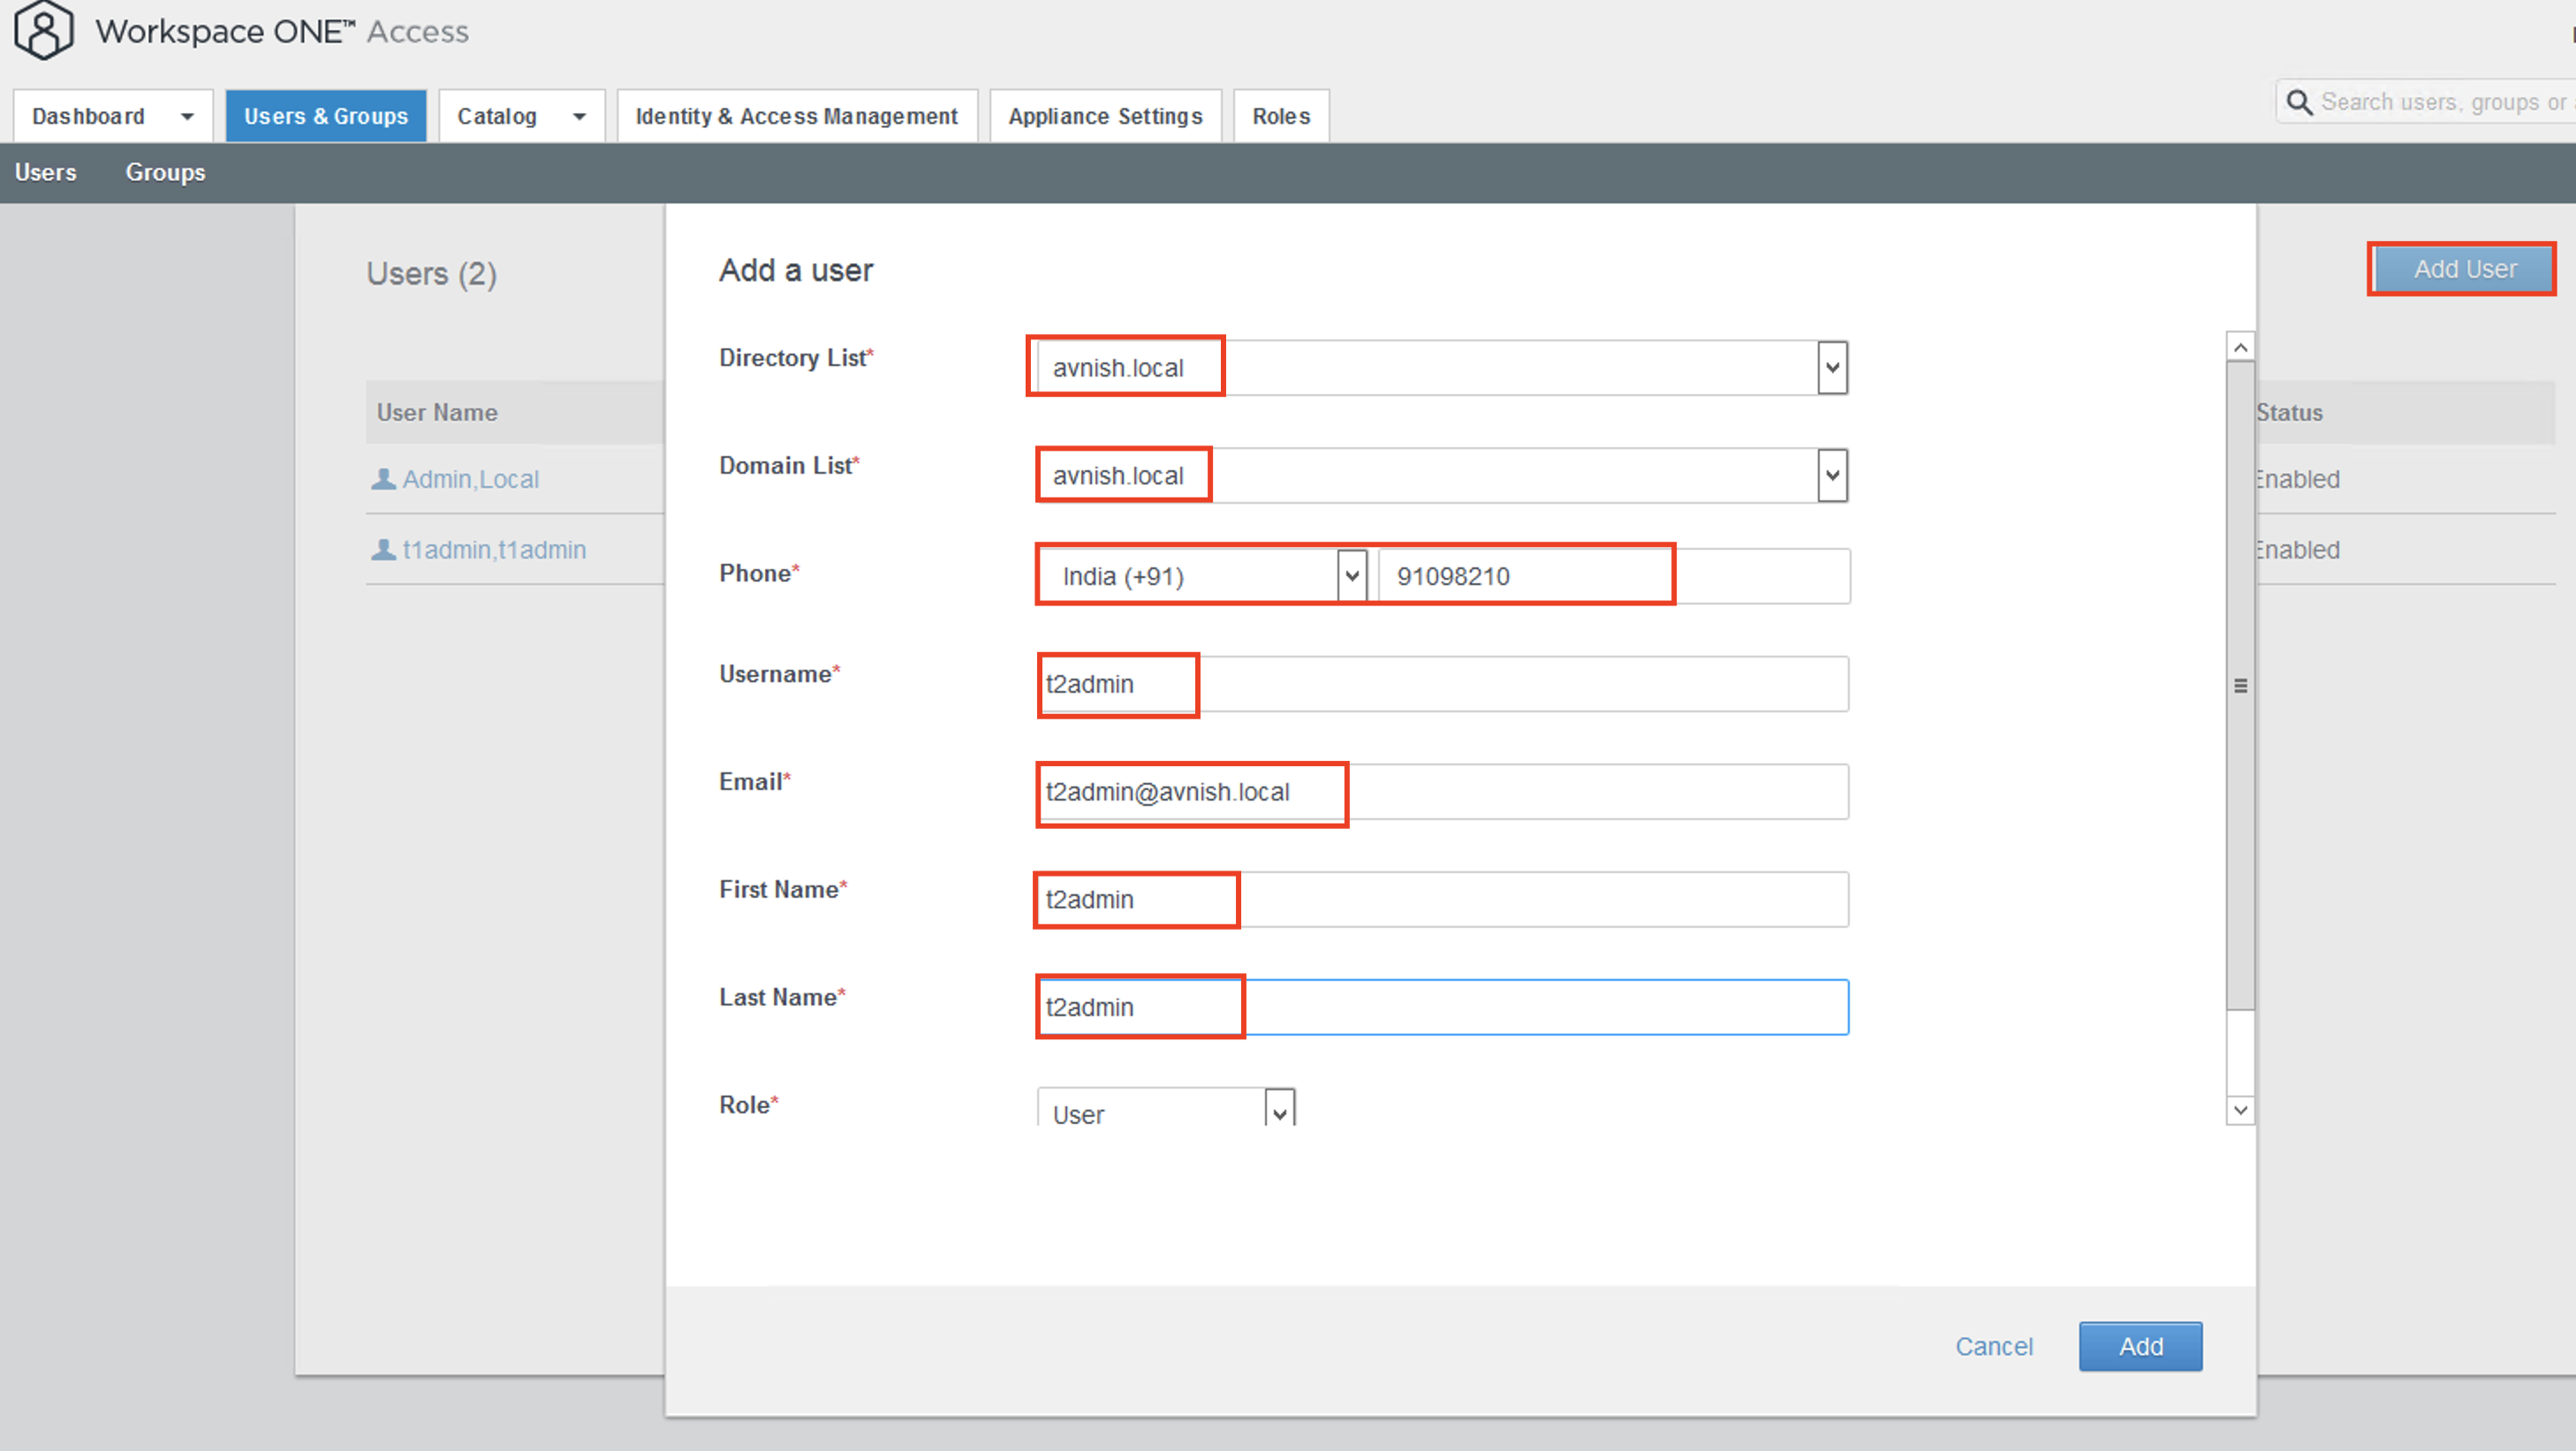Image resolution: width=2576 pixels, height=1451 pixels.
Task: Switch to Identity & Access Management tab
Action: pos(796,116)
